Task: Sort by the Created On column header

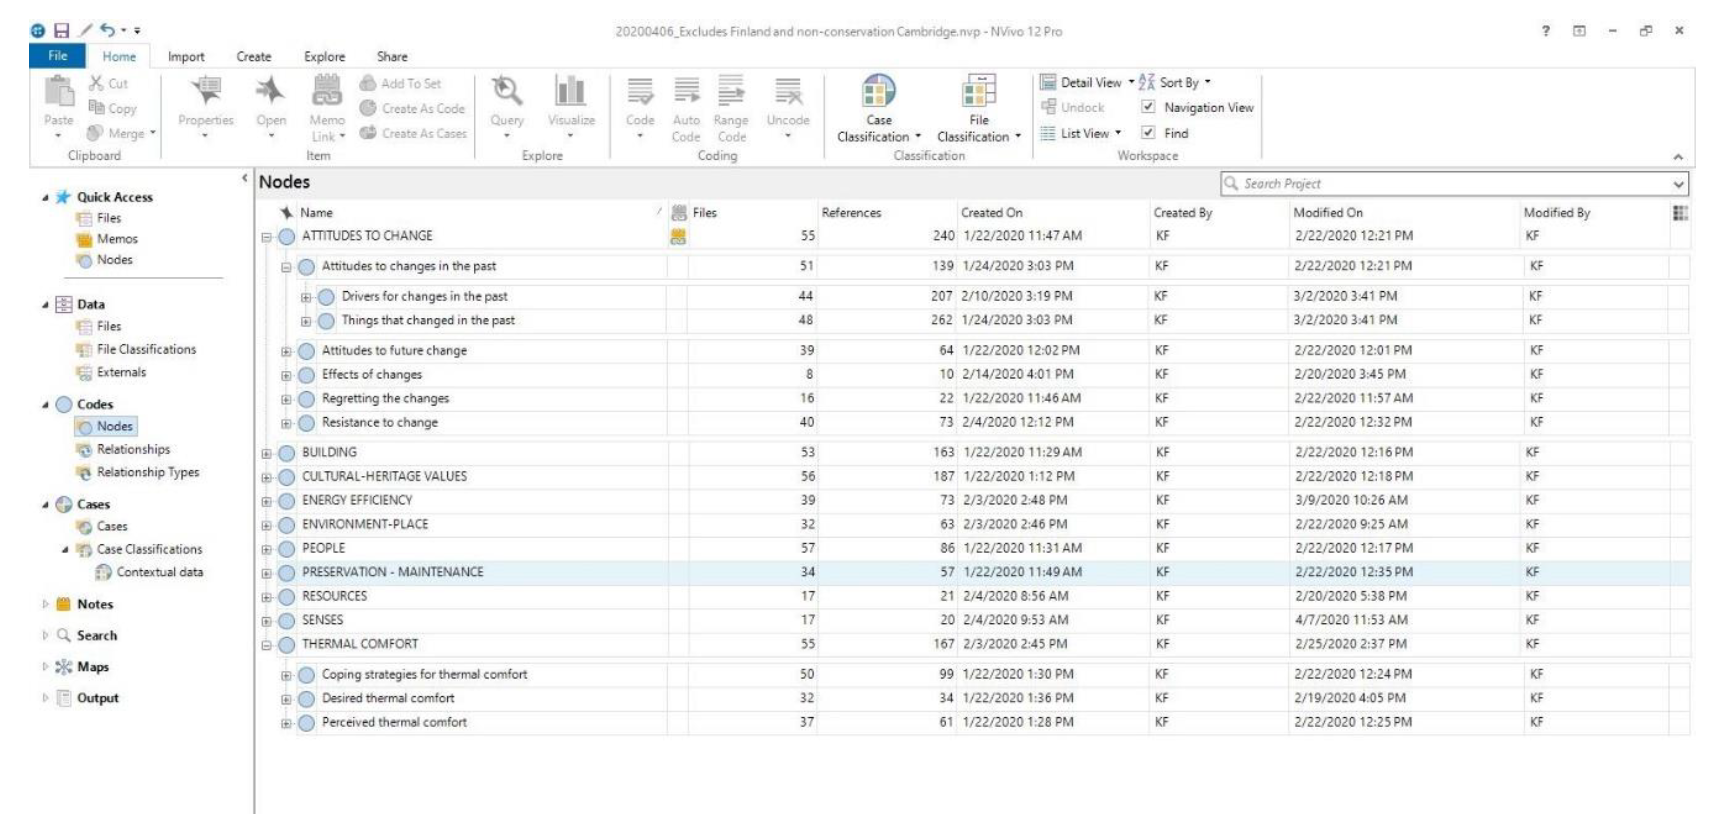Action: click(x=992, y=213)
